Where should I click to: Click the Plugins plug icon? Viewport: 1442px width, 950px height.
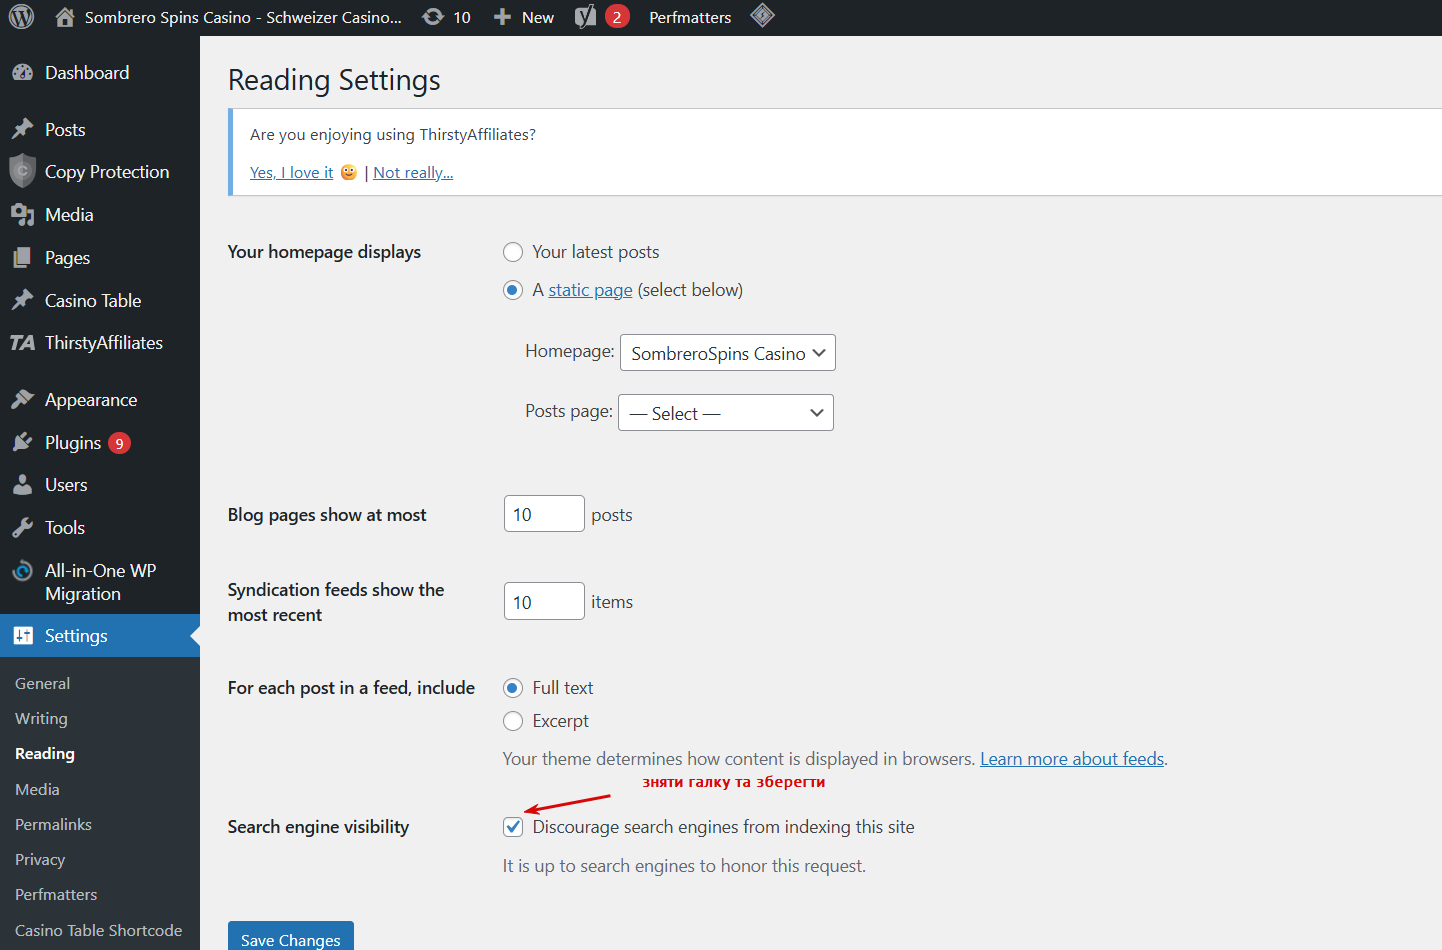coord(22,443)
